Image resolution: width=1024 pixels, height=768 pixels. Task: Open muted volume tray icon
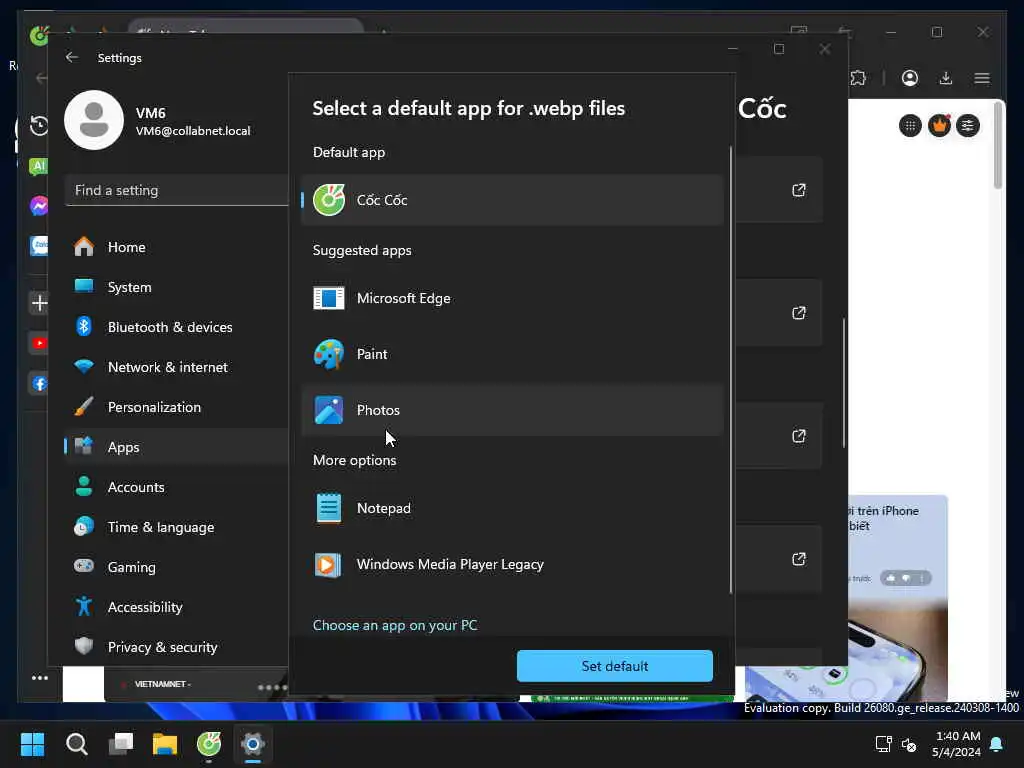(x=909, y=744)
